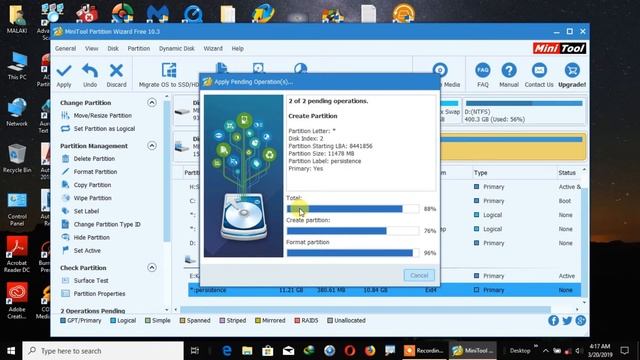The height and width of the screenshot is (360, 640).
Task: Open the Mail app from taskbar
Action: coord(288,351)
